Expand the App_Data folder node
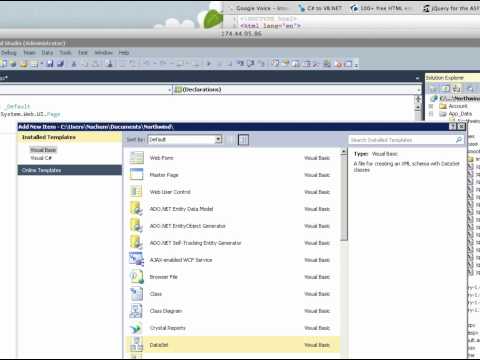The width and height of the screenshot is (480, 360). [x=431, y=114]
